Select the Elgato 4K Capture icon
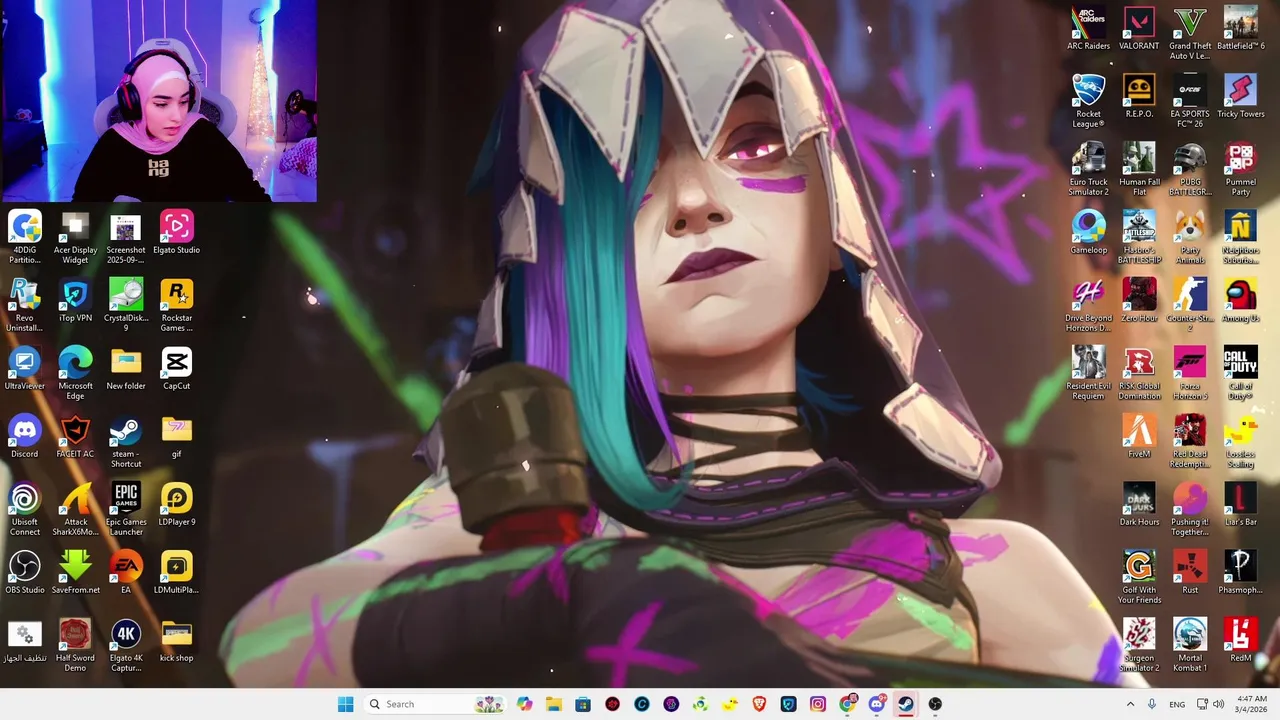Image resolution: width=1280 pixels, height=720 pixels. (126, 645)
